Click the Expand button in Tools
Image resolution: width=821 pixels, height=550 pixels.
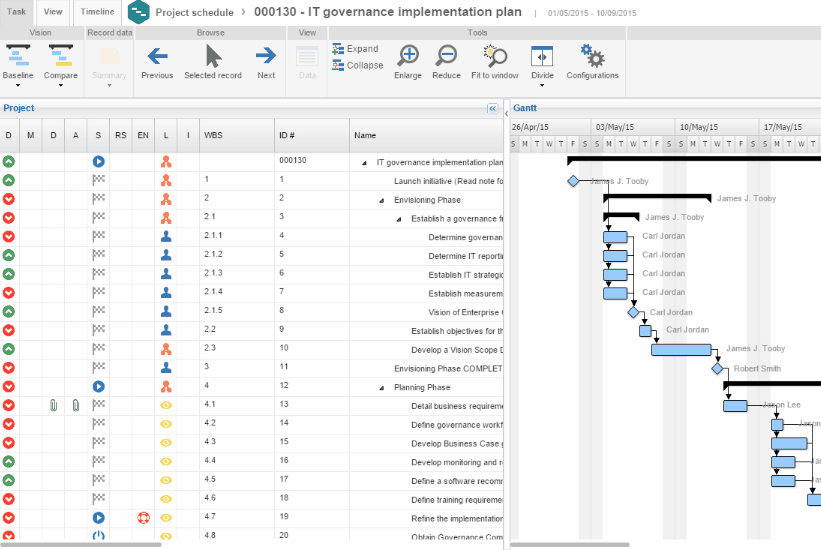coord(355,49)
